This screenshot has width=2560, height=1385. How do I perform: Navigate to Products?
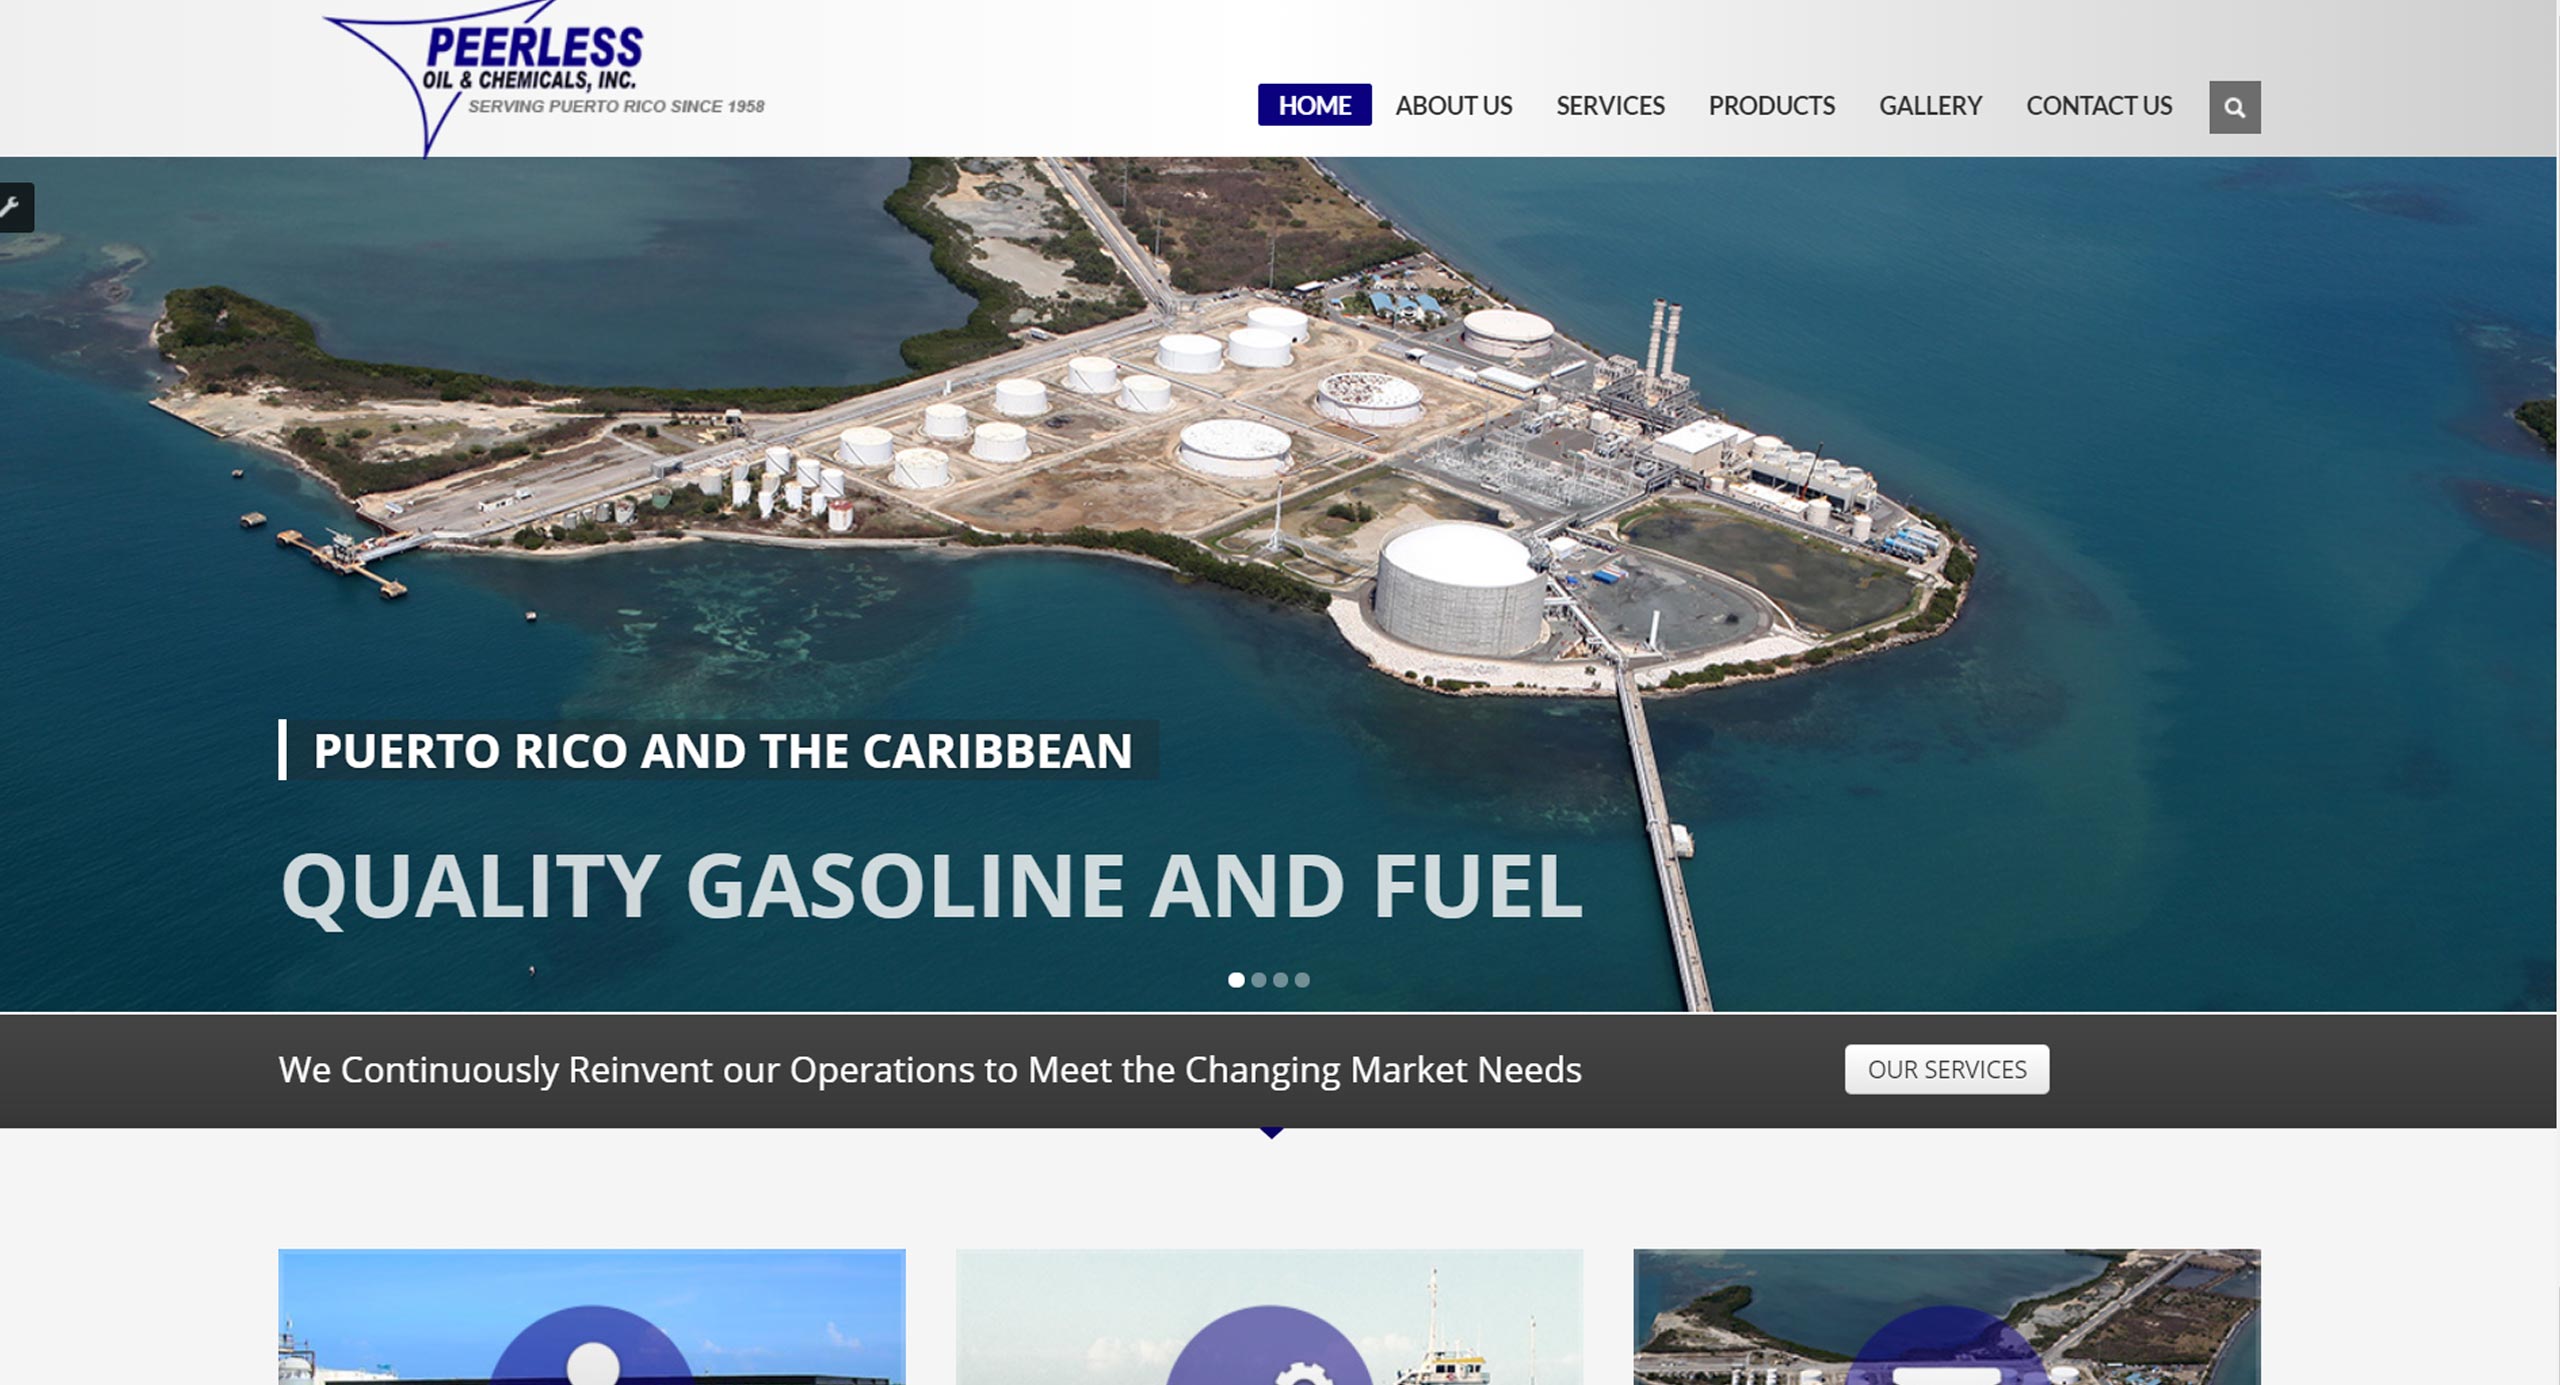(x=1771, y=105)
